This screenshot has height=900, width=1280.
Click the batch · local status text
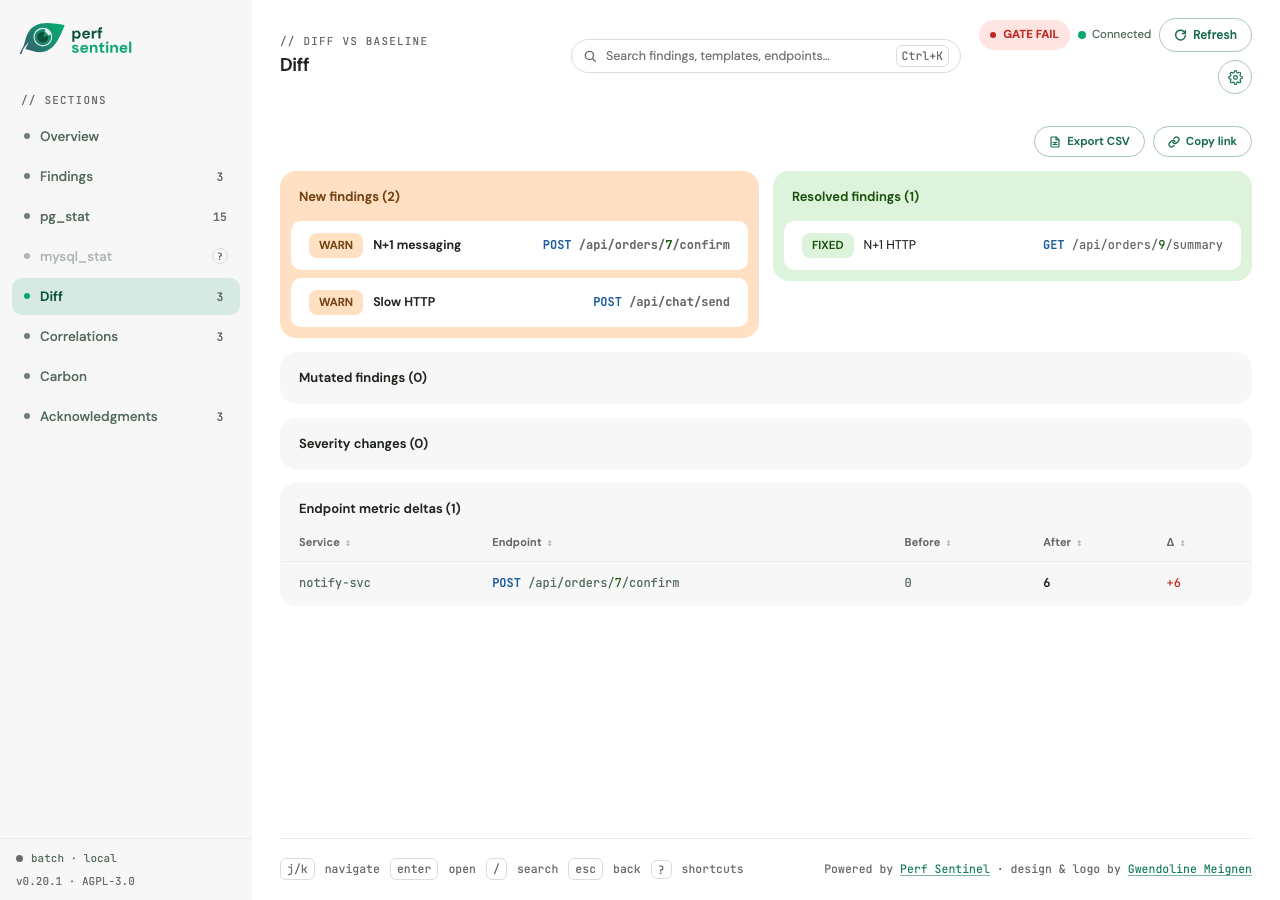(x=66, y=859)
